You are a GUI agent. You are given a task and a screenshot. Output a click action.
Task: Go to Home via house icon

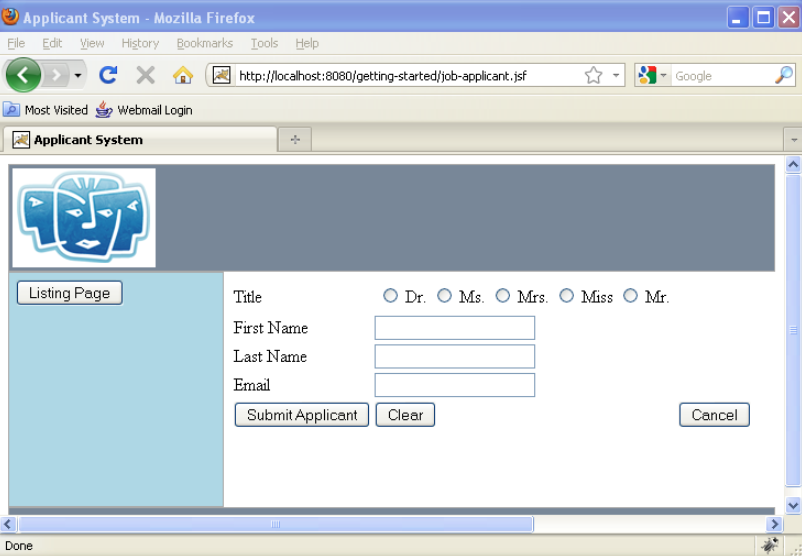click(182, 75)
